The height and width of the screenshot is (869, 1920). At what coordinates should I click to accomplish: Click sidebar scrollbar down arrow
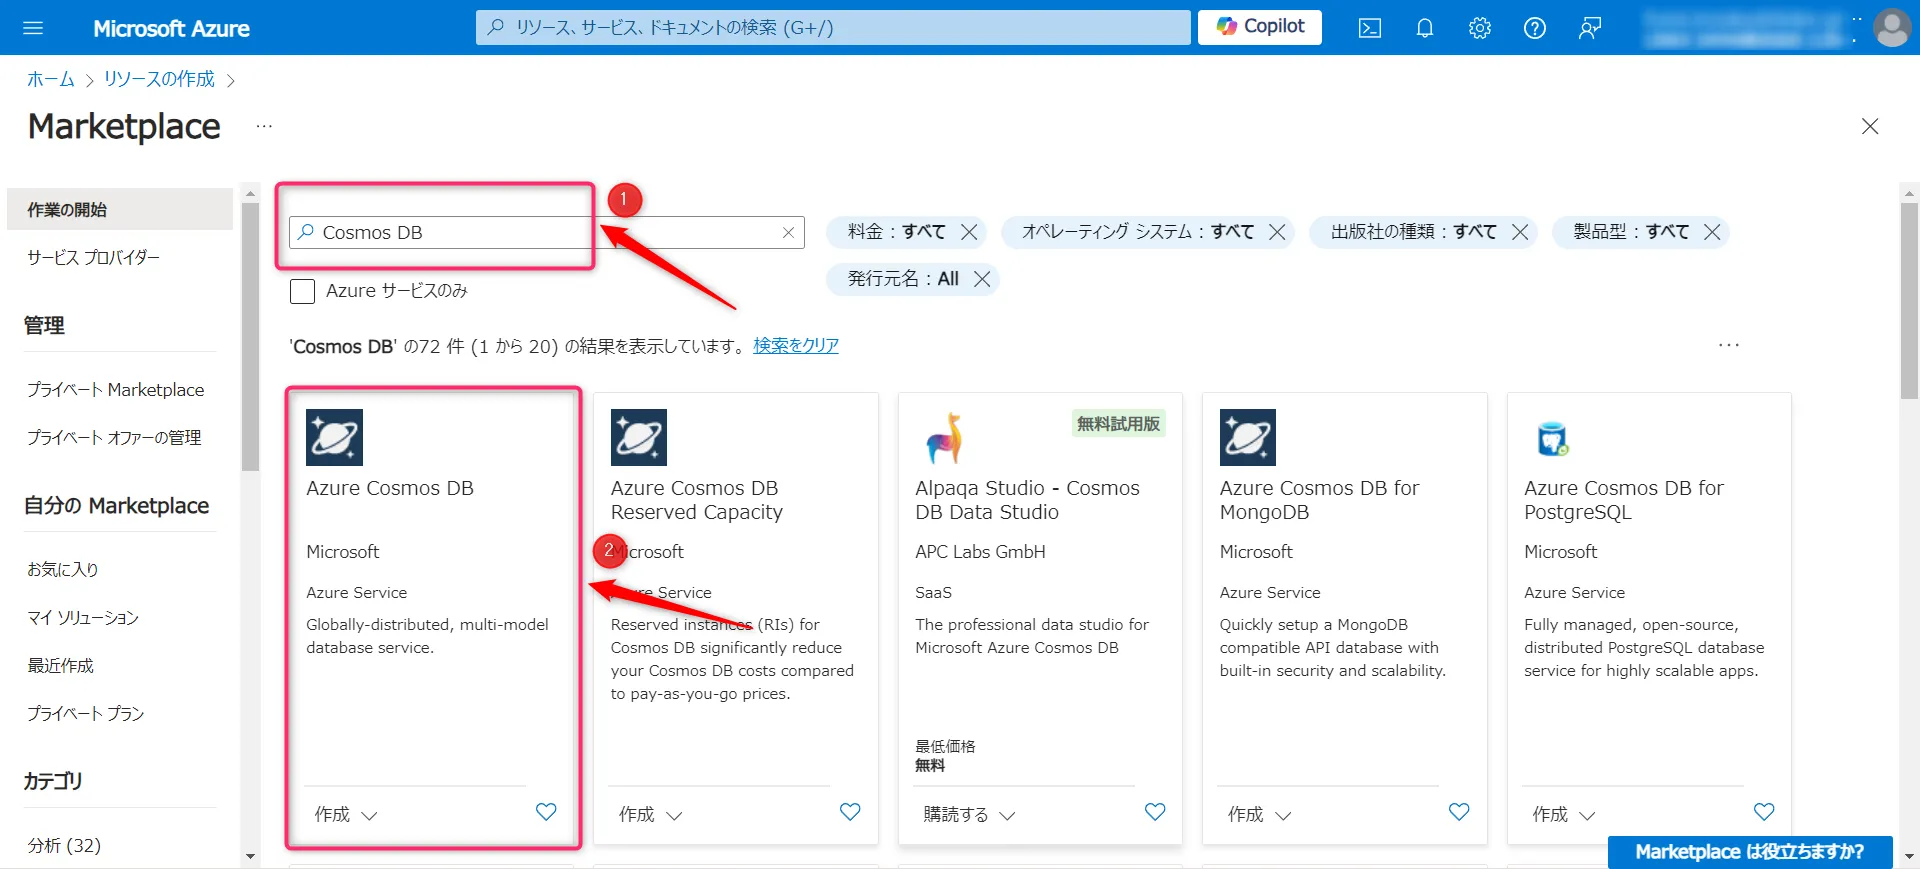coord(250,857)
